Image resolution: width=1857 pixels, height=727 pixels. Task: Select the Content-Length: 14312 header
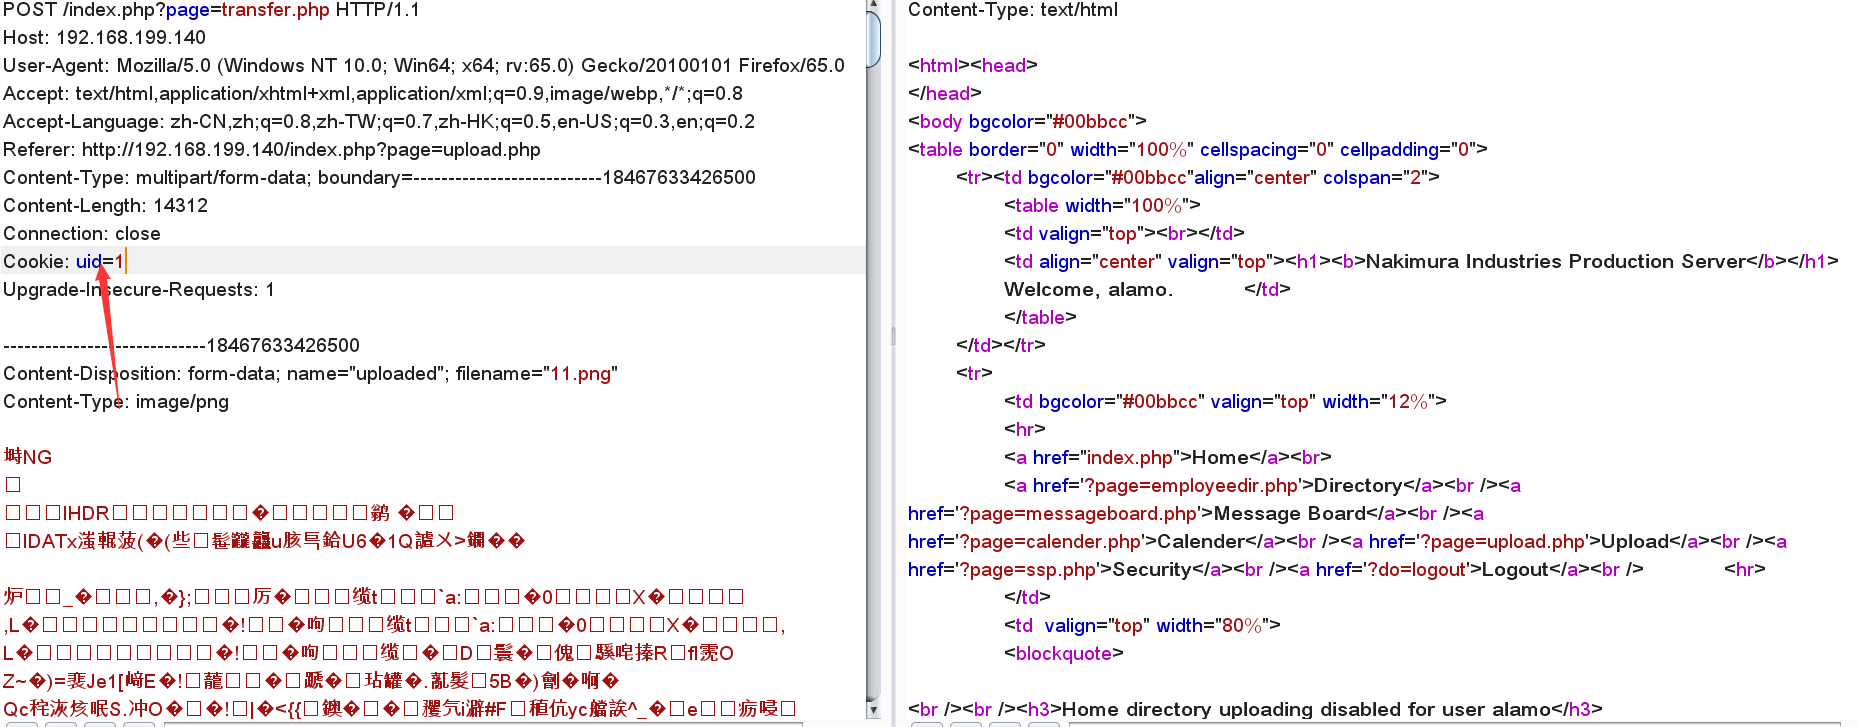[x=105, y=206]
